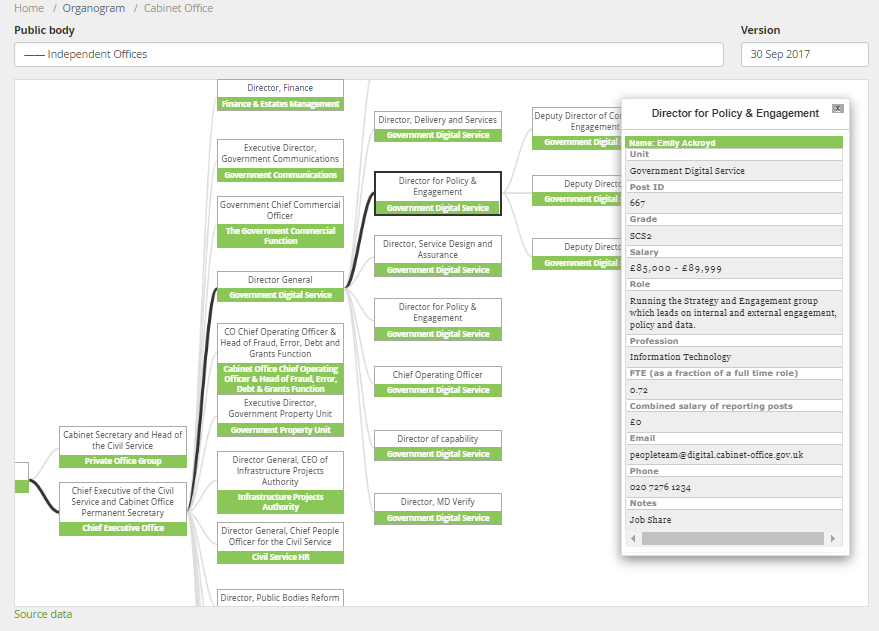This screenshot has height=631, width=879.
Task: Click the role description text
Action: pos(733,313)
